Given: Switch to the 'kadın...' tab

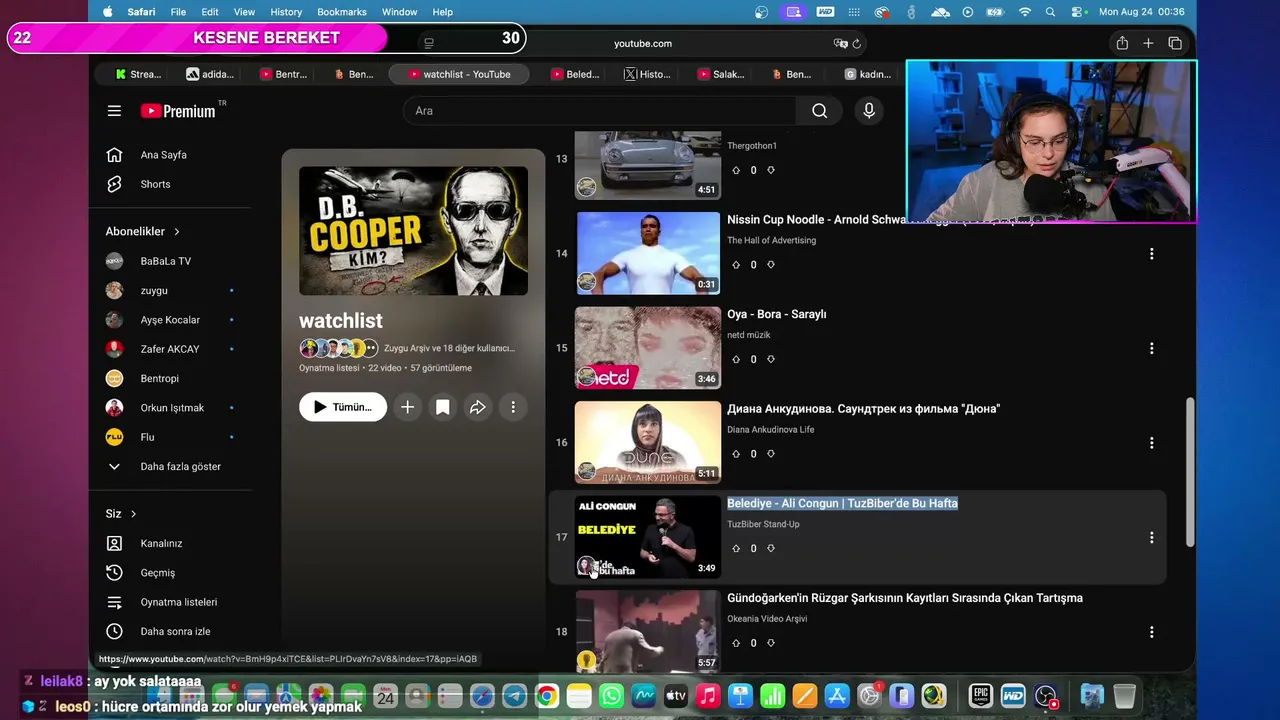Looking at the screenshot, I should click(868, 74).
